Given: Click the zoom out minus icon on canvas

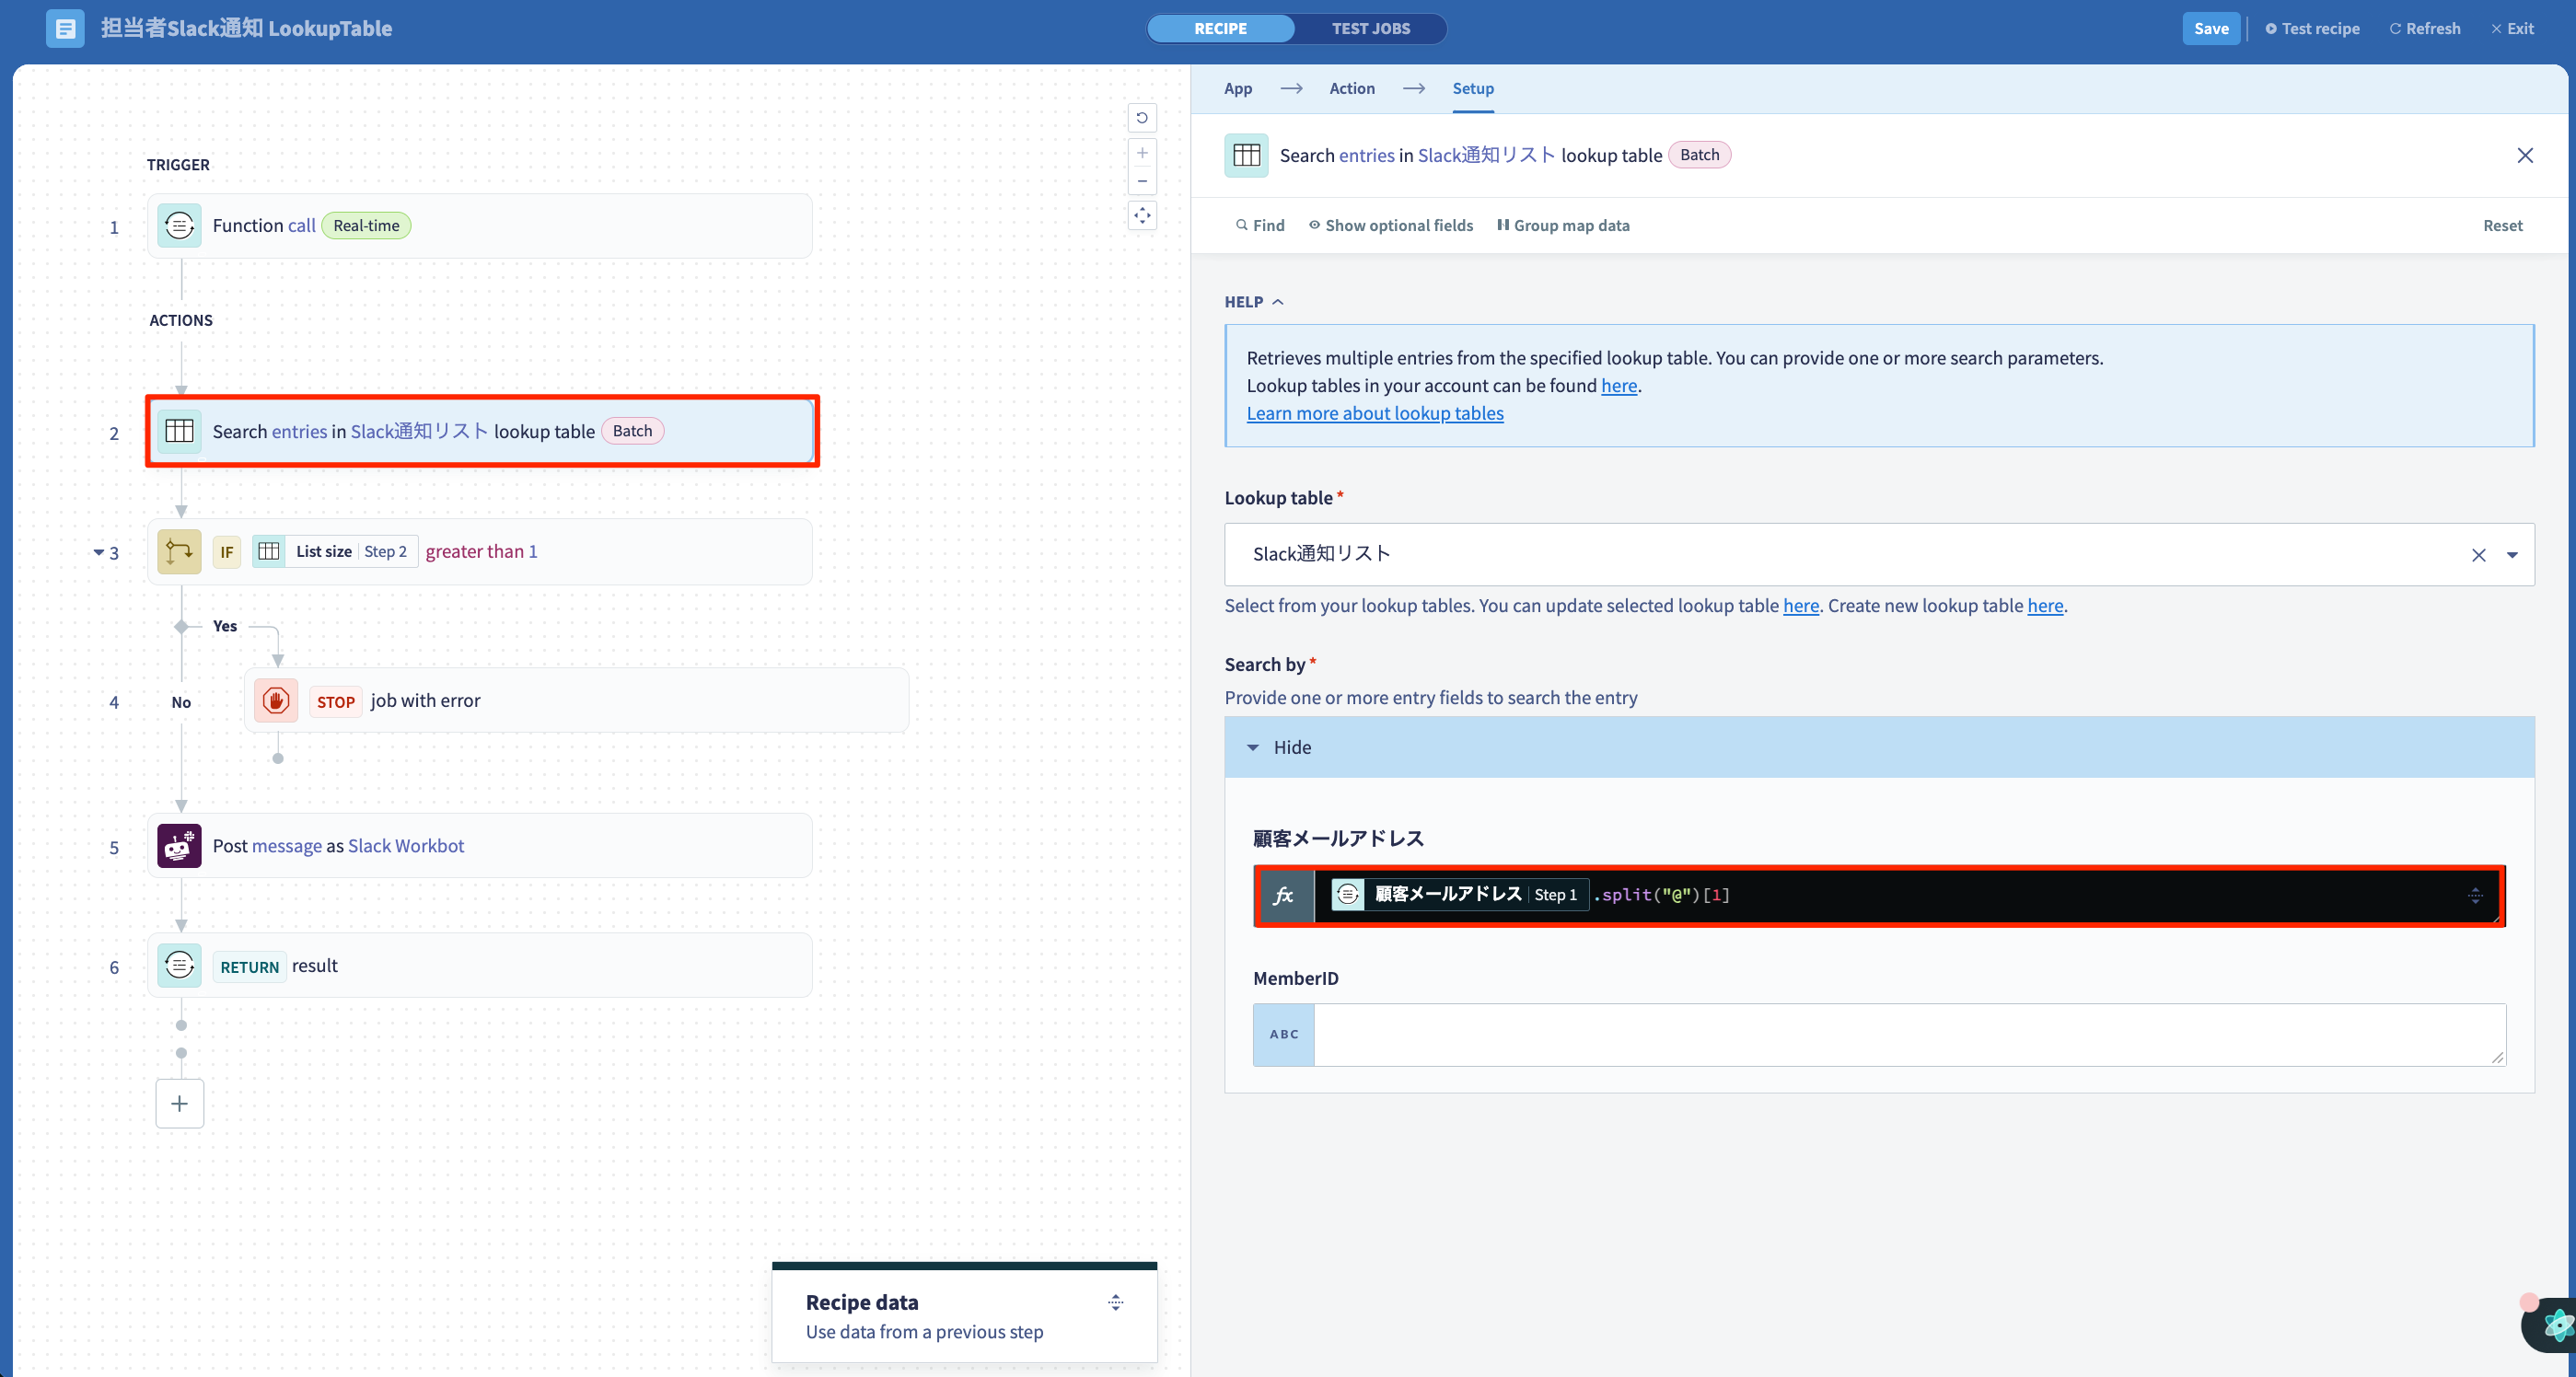Looking at the screenshot, I should 1142,182.
